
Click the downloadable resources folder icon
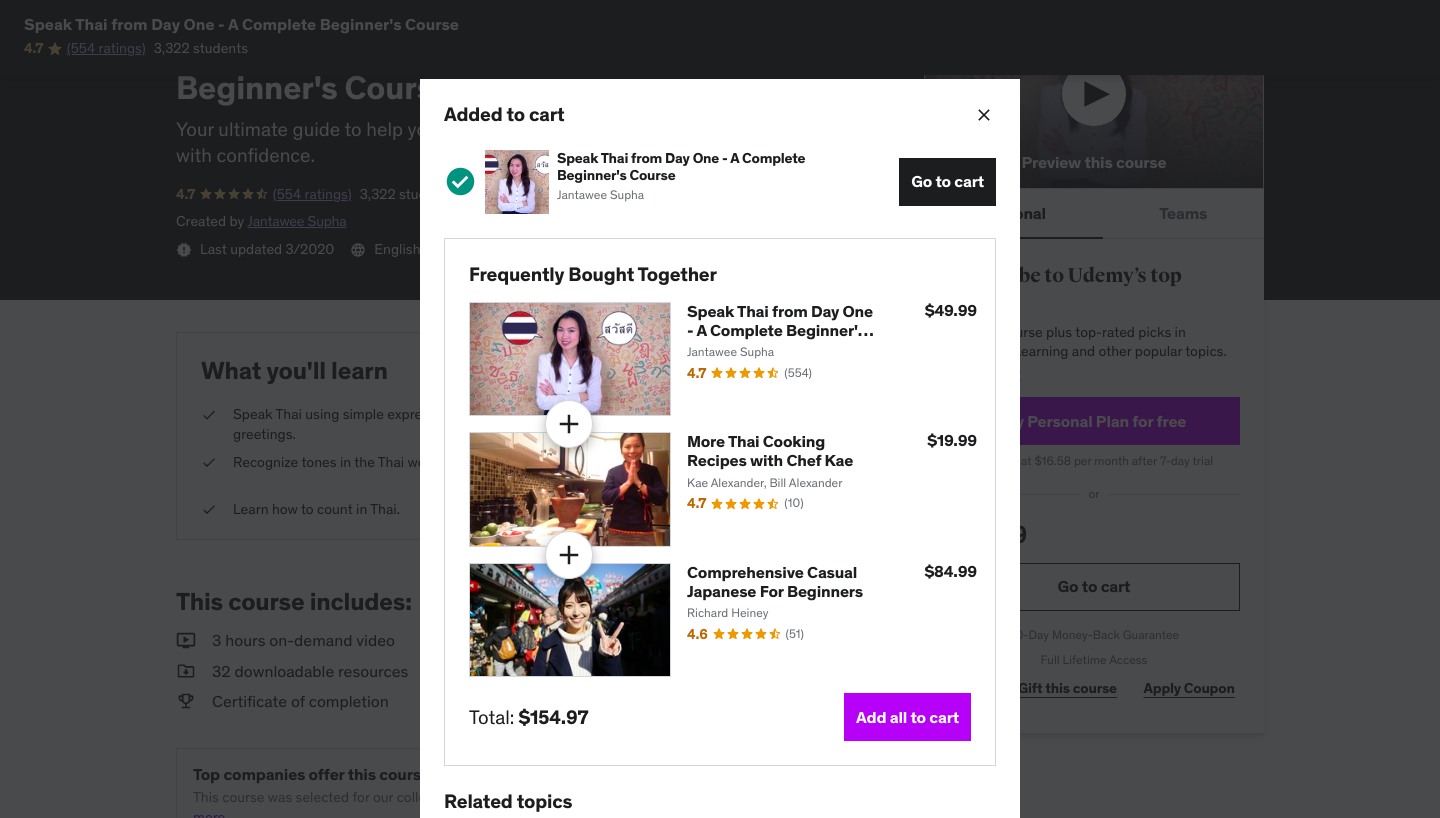coord(186,671)
